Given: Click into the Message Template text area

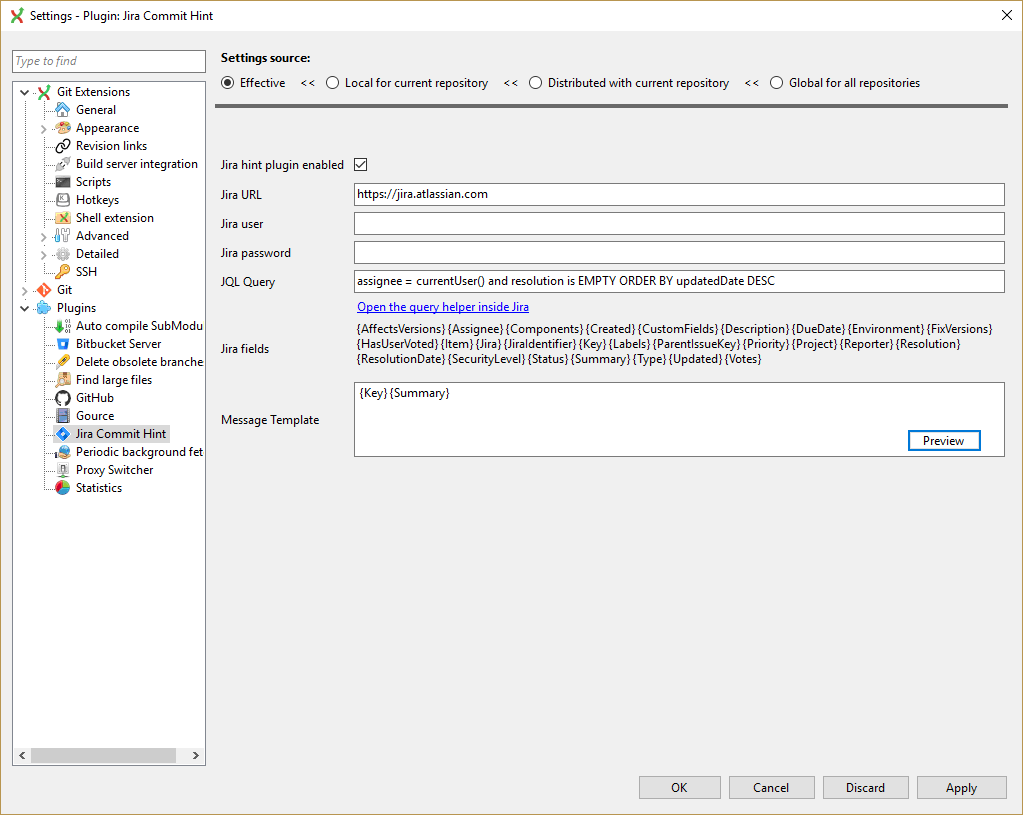Looking at the screenshot, I should [679, 420].
